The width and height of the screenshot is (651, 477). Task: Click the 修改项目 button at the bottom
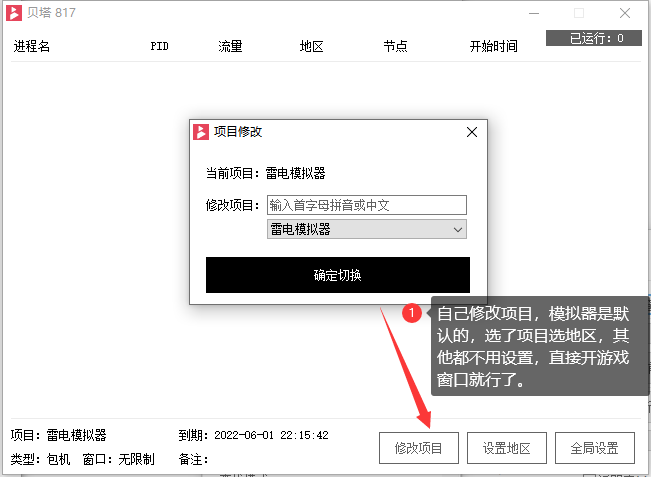coord(418,448)
